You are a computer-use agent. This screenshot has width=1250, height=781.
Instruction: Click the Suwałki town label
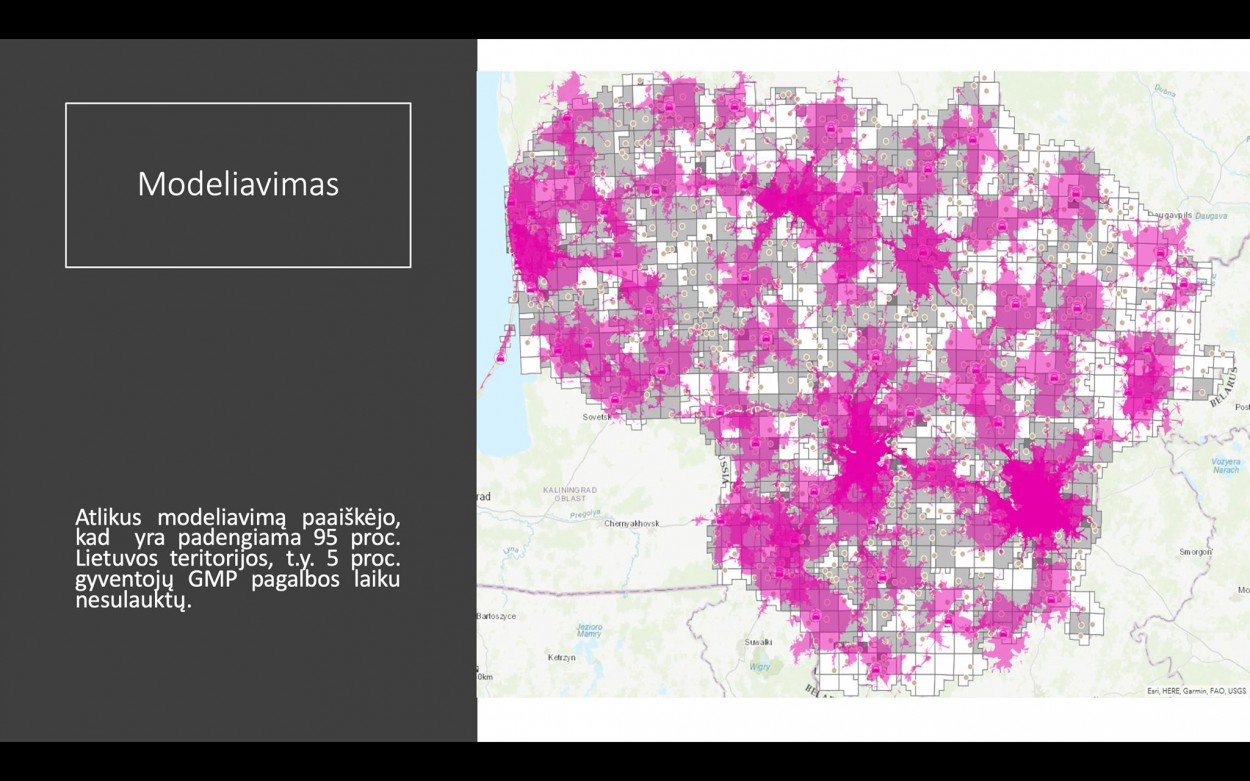pos(759,642)
